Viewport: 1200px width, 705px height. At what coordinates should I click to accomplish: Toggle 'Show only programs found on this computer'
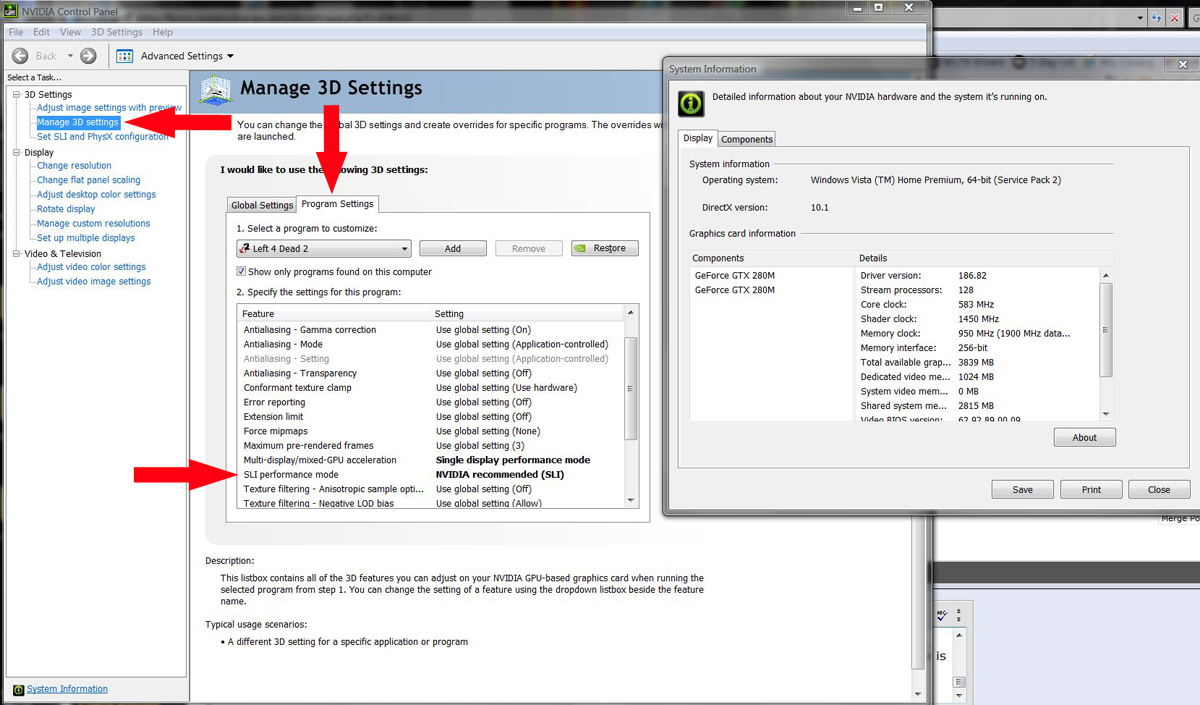(x=241, y=272)
